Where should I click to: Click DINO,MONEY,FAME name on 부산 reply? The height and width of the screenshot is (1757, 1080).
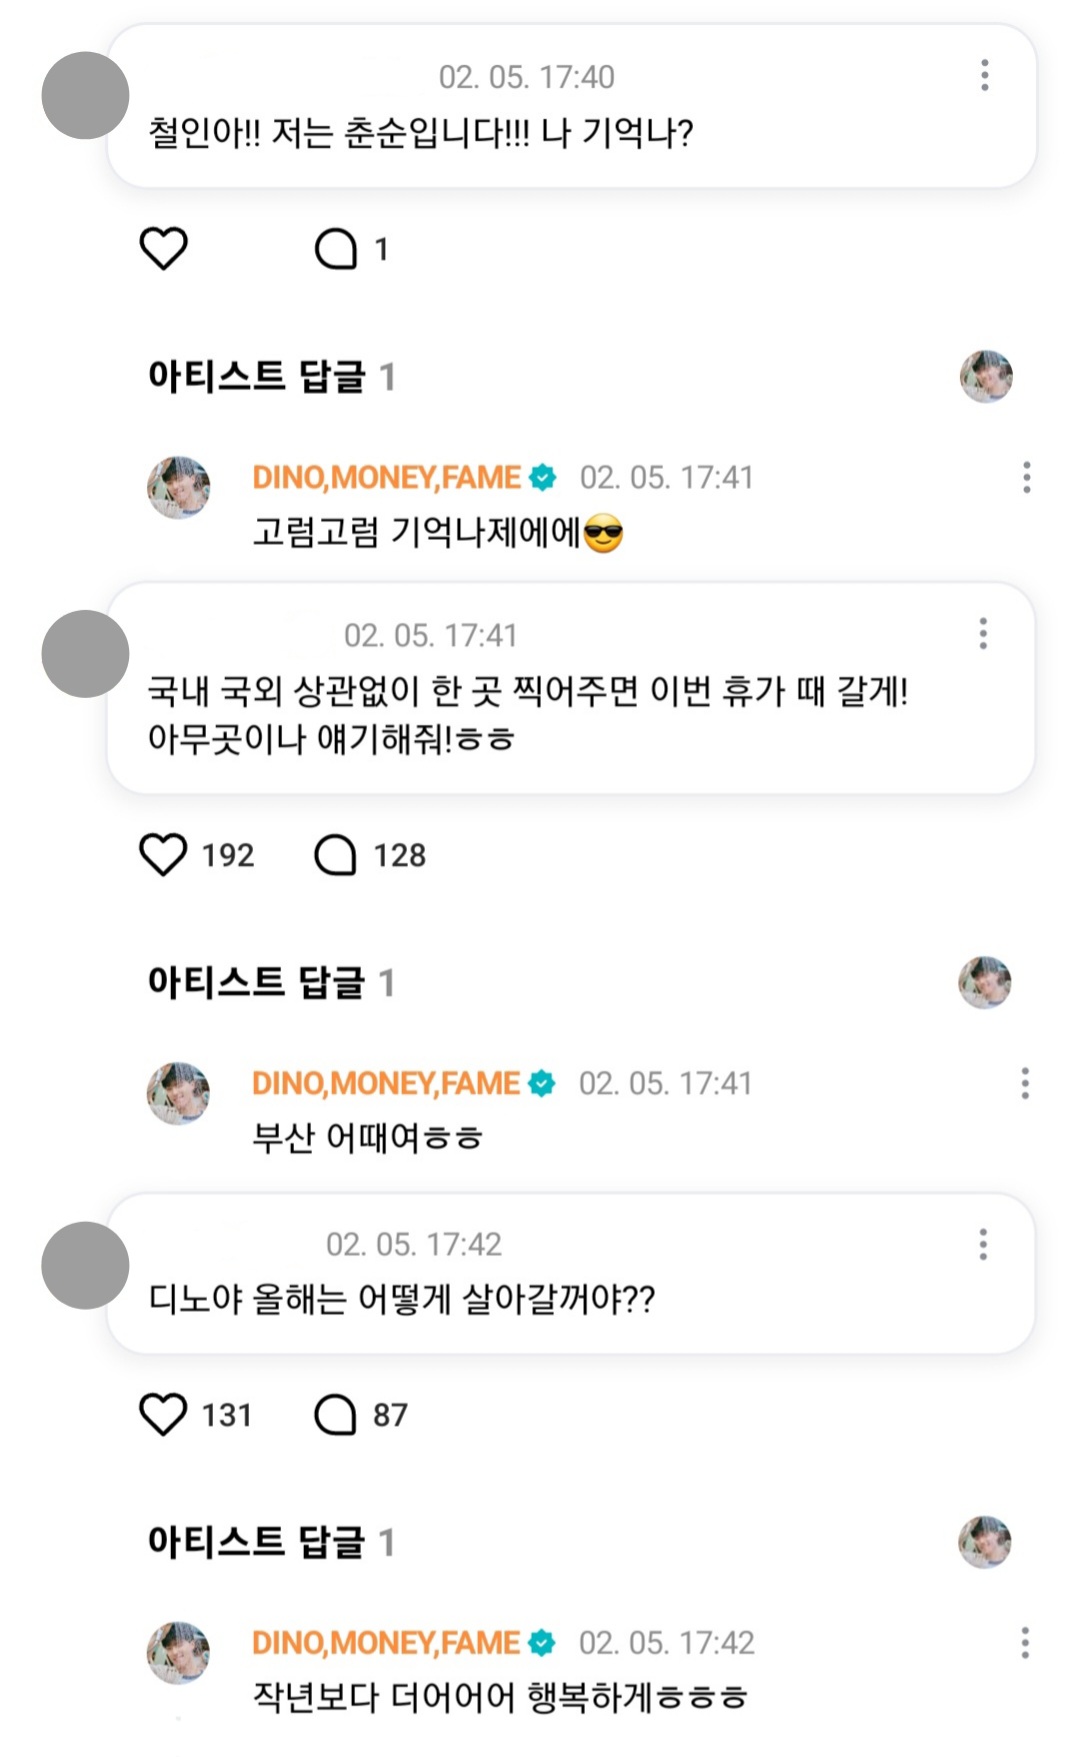(x=386, y=1083)
